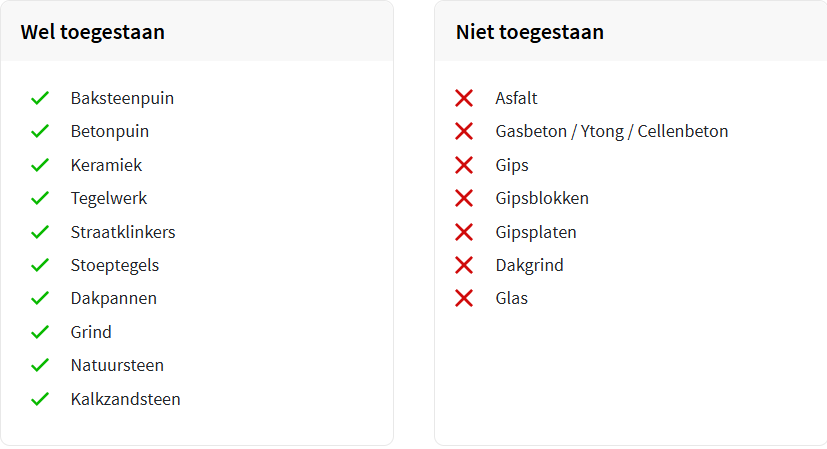Click the Straatklinkers list item text
Image resolution: width=827 pixels, height=449 pixels.
tap(123, 232)
